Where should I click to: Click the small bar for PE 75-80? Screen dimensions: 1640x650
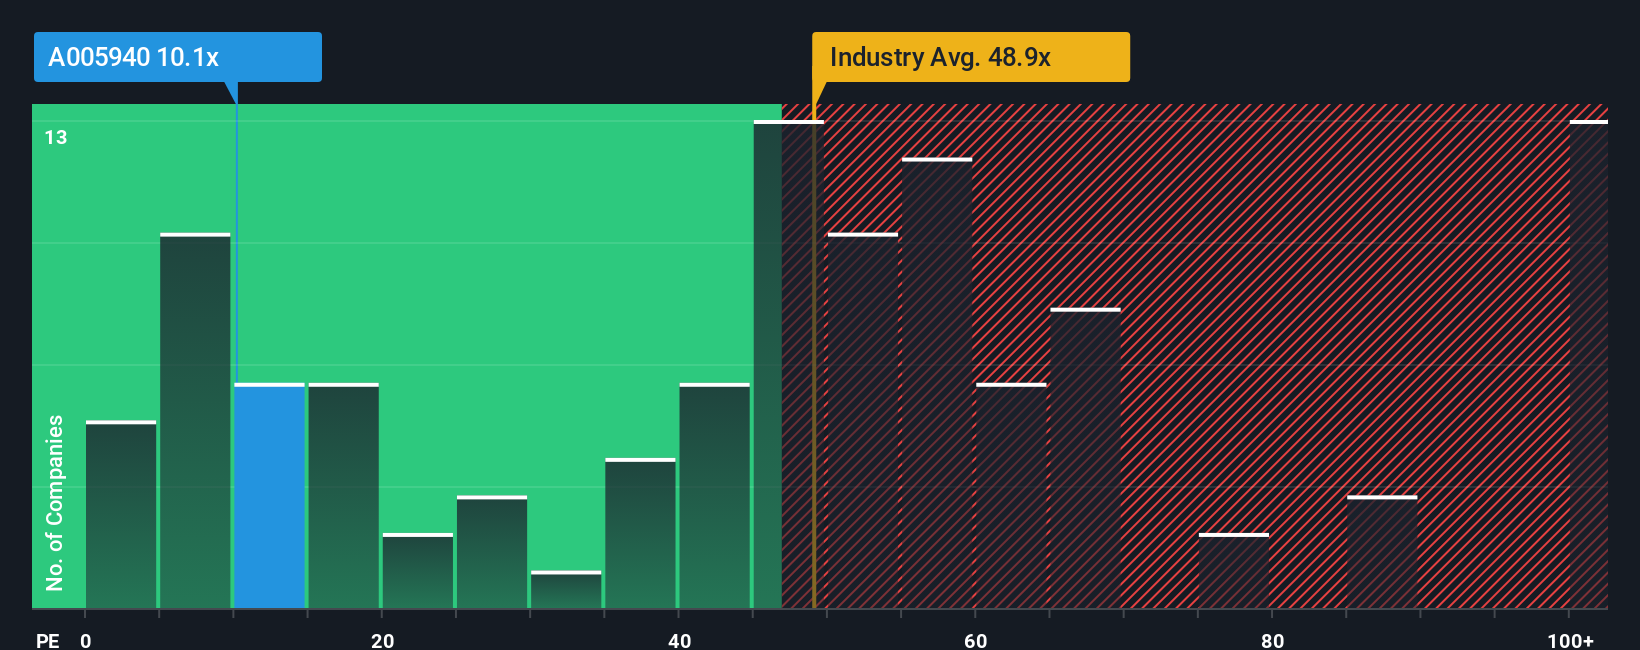[1234, 571]
